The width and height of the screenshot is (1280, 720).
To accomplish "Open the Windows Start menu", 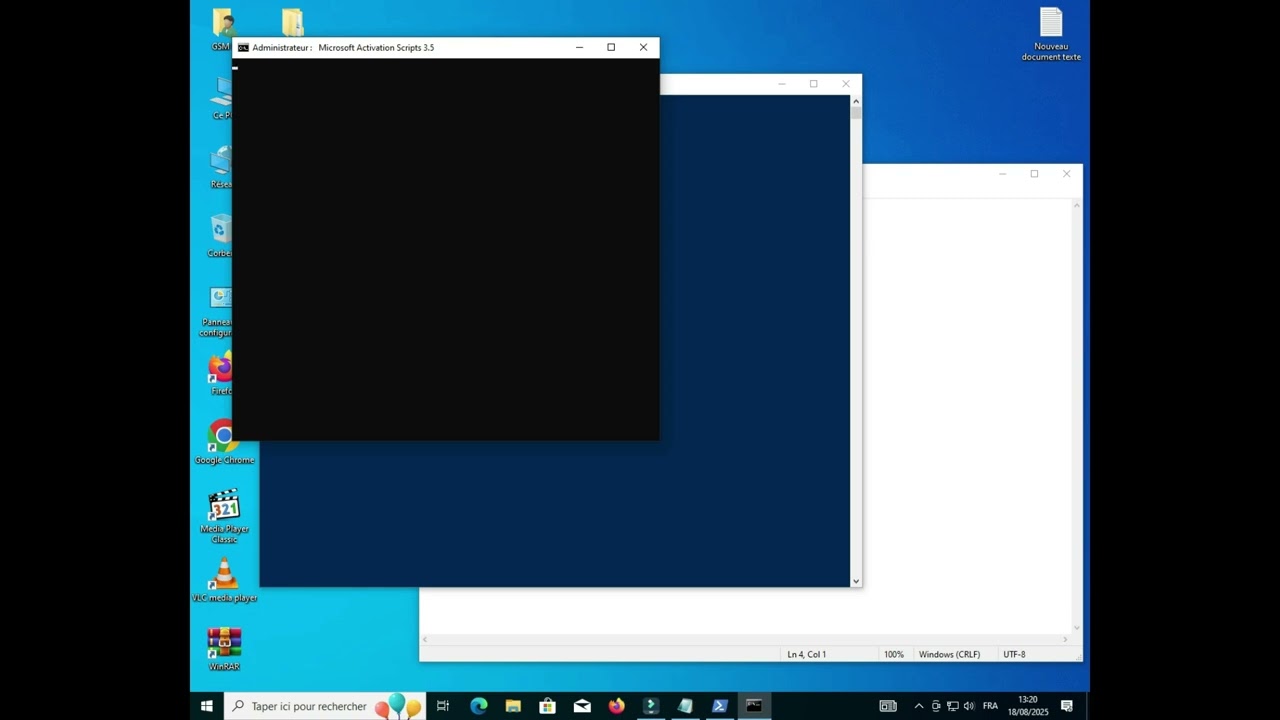I will (x=206, y=706).
